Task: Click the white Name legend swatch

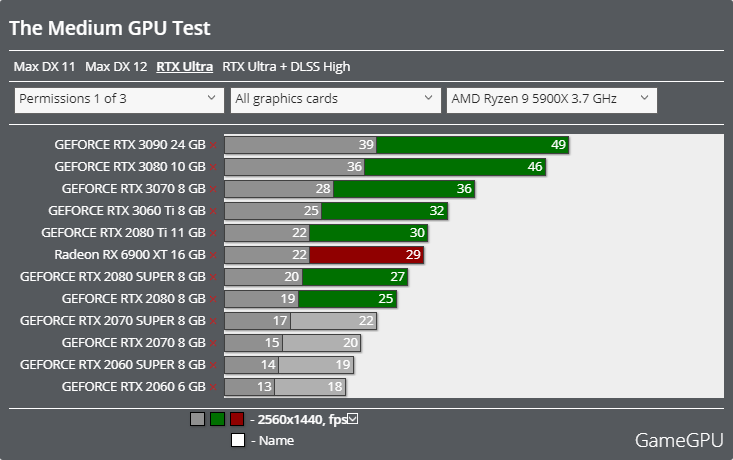Action: click(238, 440)
